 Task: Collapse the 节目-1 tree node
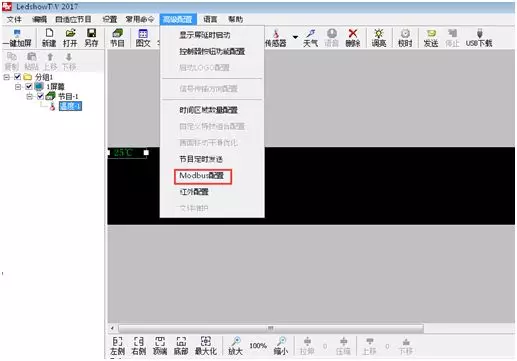29,96
